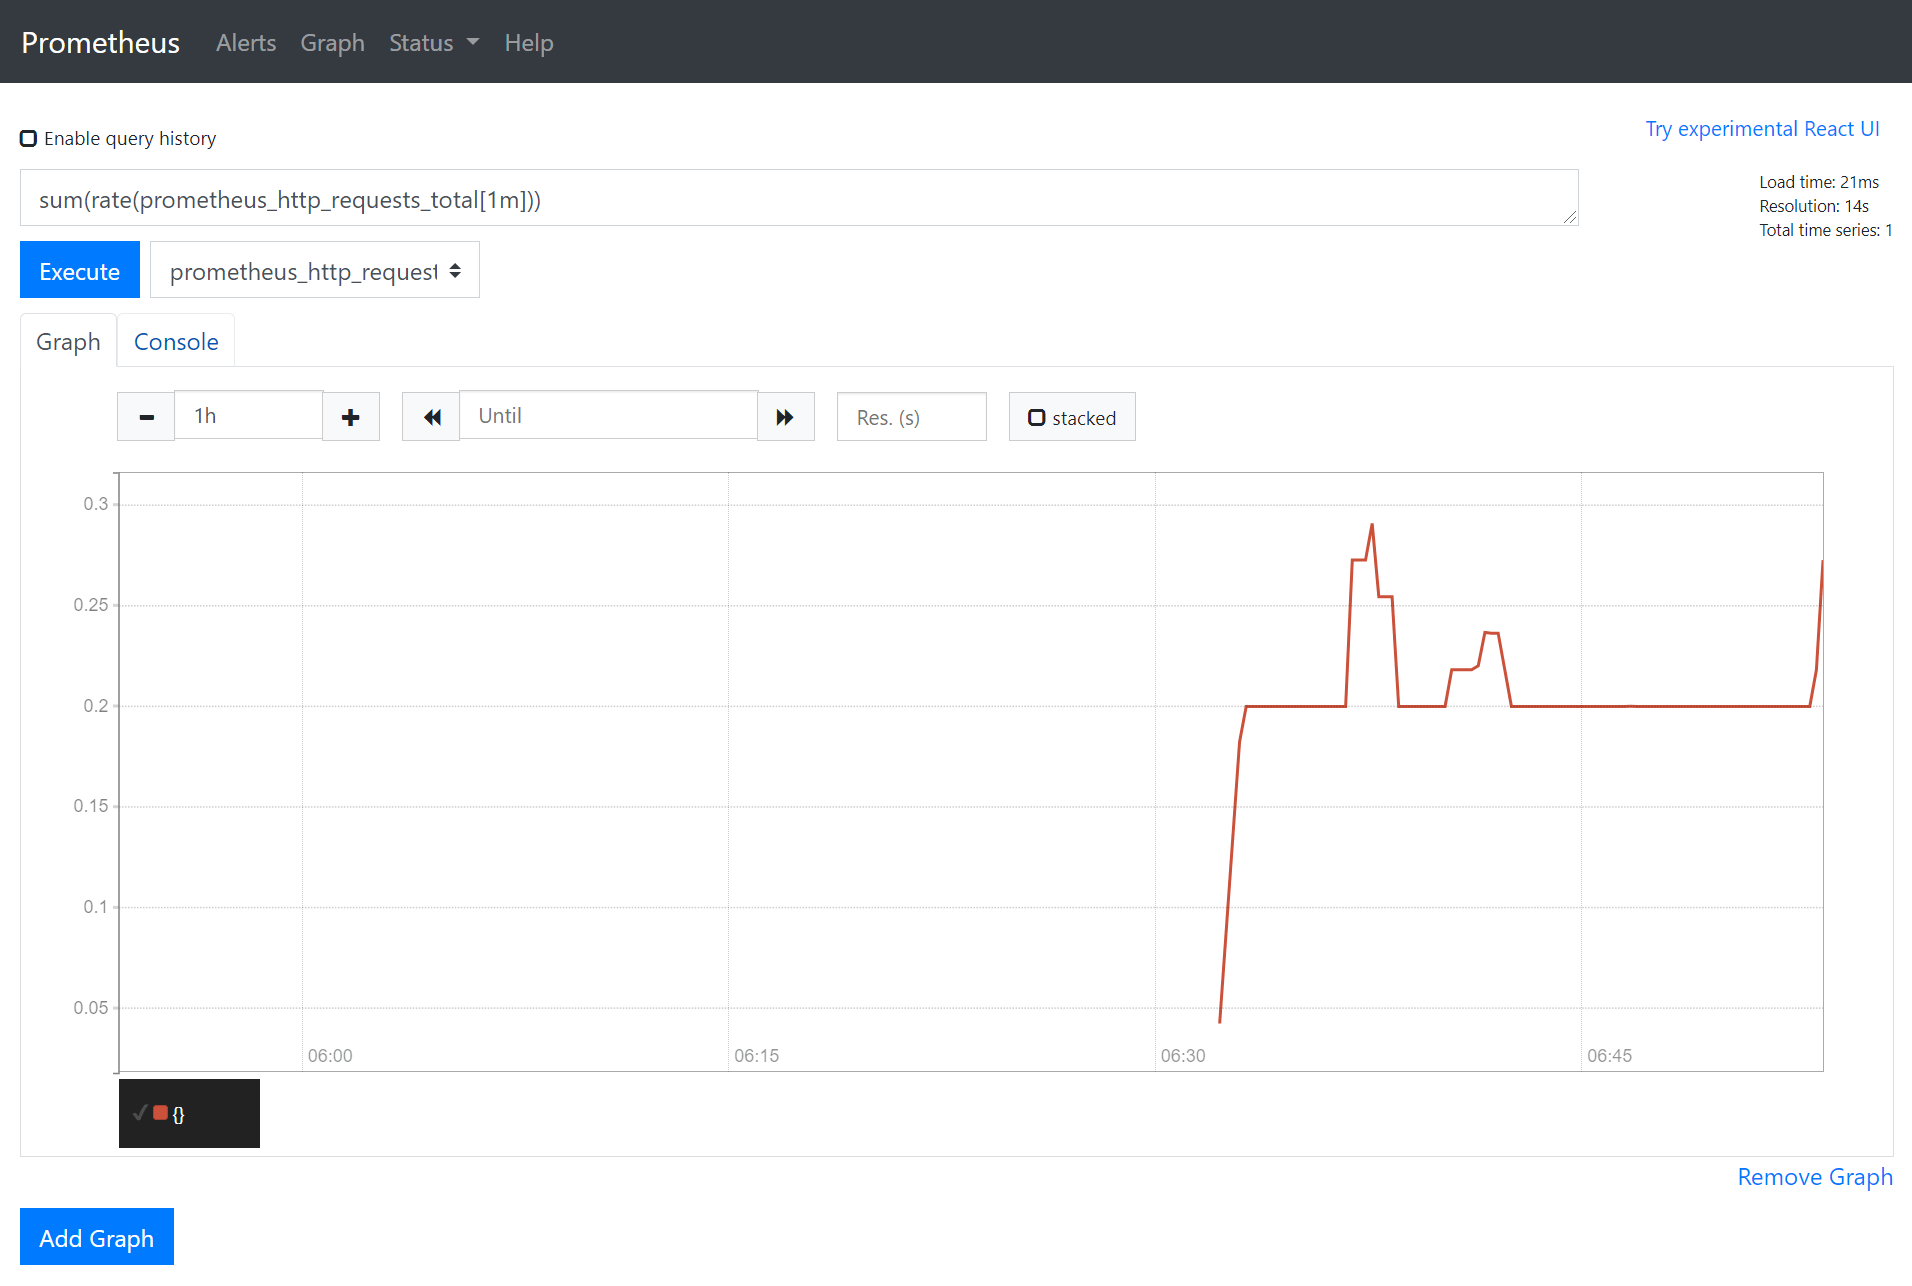Add a new graph
Image resolution: width=1912 pixels, height=1286 pixels.
pyautogui.click(x=97, y=1237)
